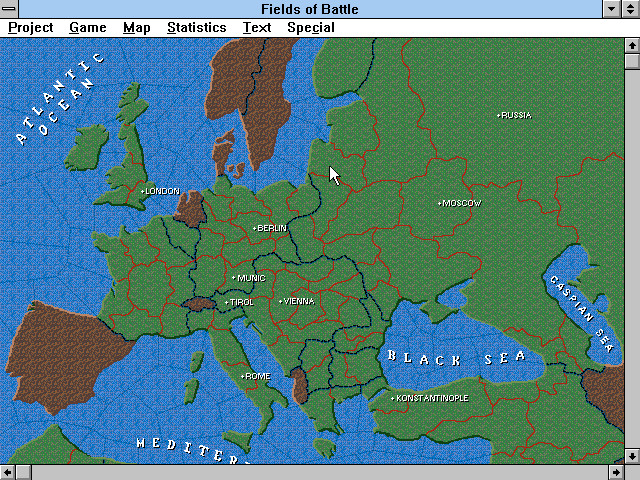Click the island of Ireland
This screenshot has height=480, width=640.
[x=87, y=148]
